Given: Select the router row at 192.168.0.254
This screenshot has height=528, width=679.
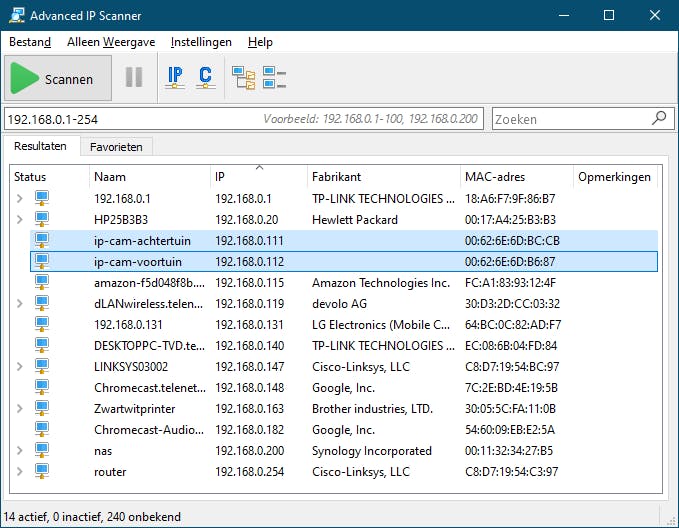Looking at the screenshot, I should point(110,471).
